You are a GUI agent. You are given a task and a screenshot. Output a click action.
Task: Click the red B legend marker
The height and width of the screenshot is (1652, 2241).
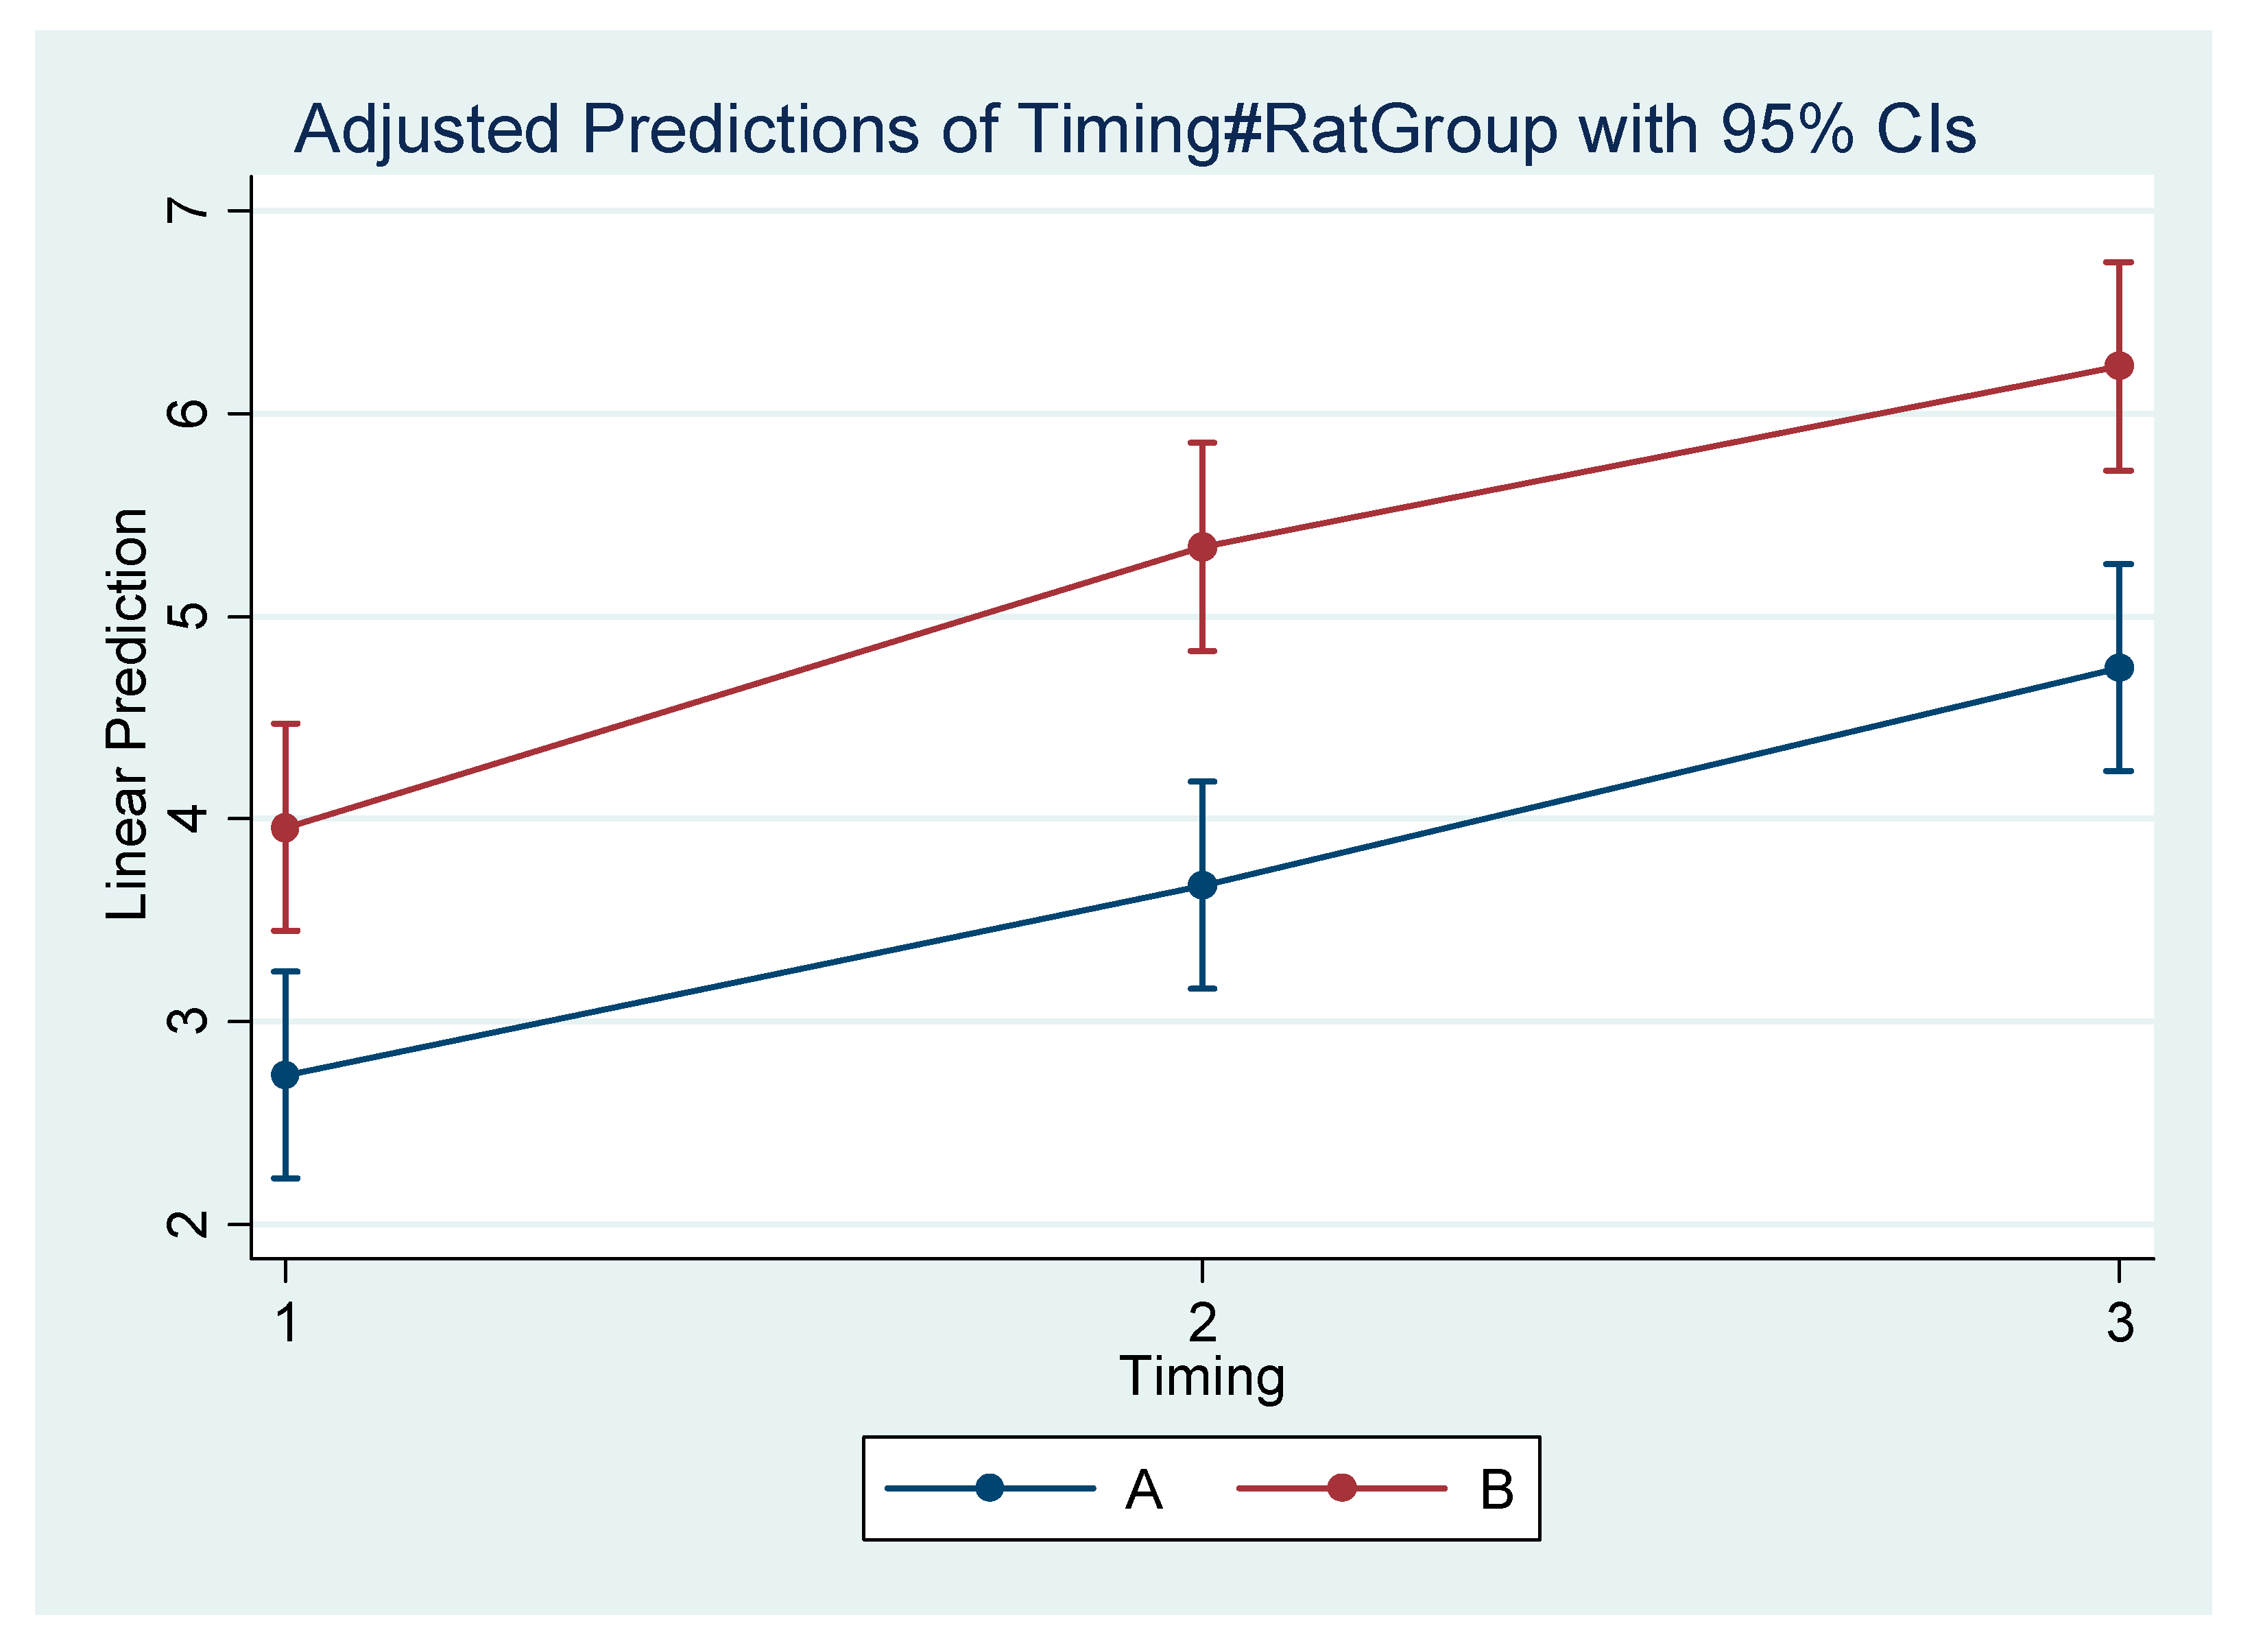click(x=1341, y=1487)
